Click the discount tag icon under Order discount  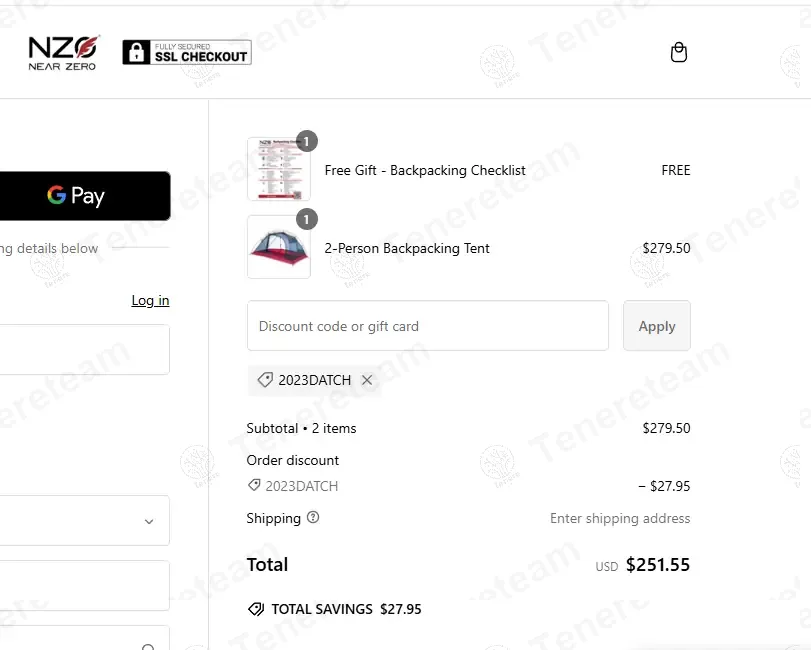pos(254,486)
